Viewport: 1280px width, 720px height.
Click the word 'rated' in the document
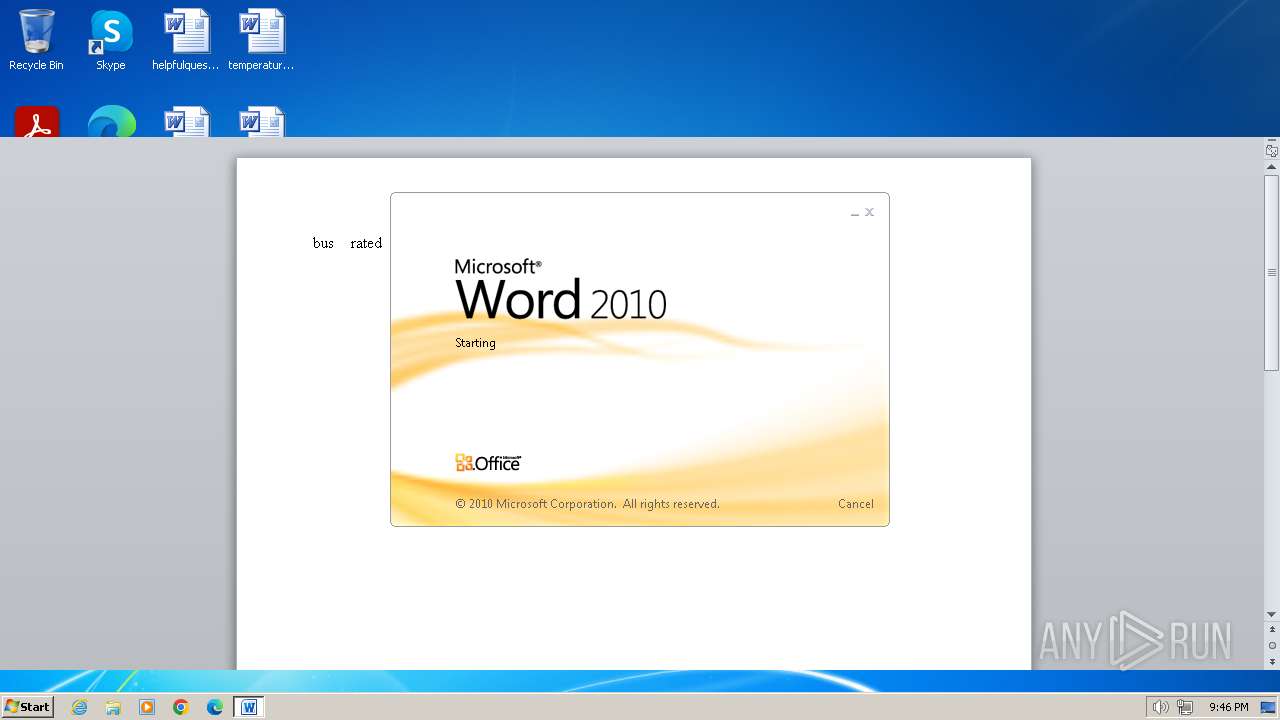[x=366, y=243]
